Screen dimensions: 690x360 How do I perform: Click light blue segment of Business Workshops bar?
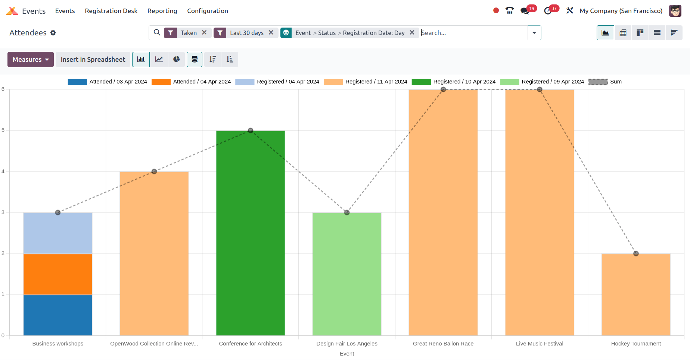click(58, 233)
